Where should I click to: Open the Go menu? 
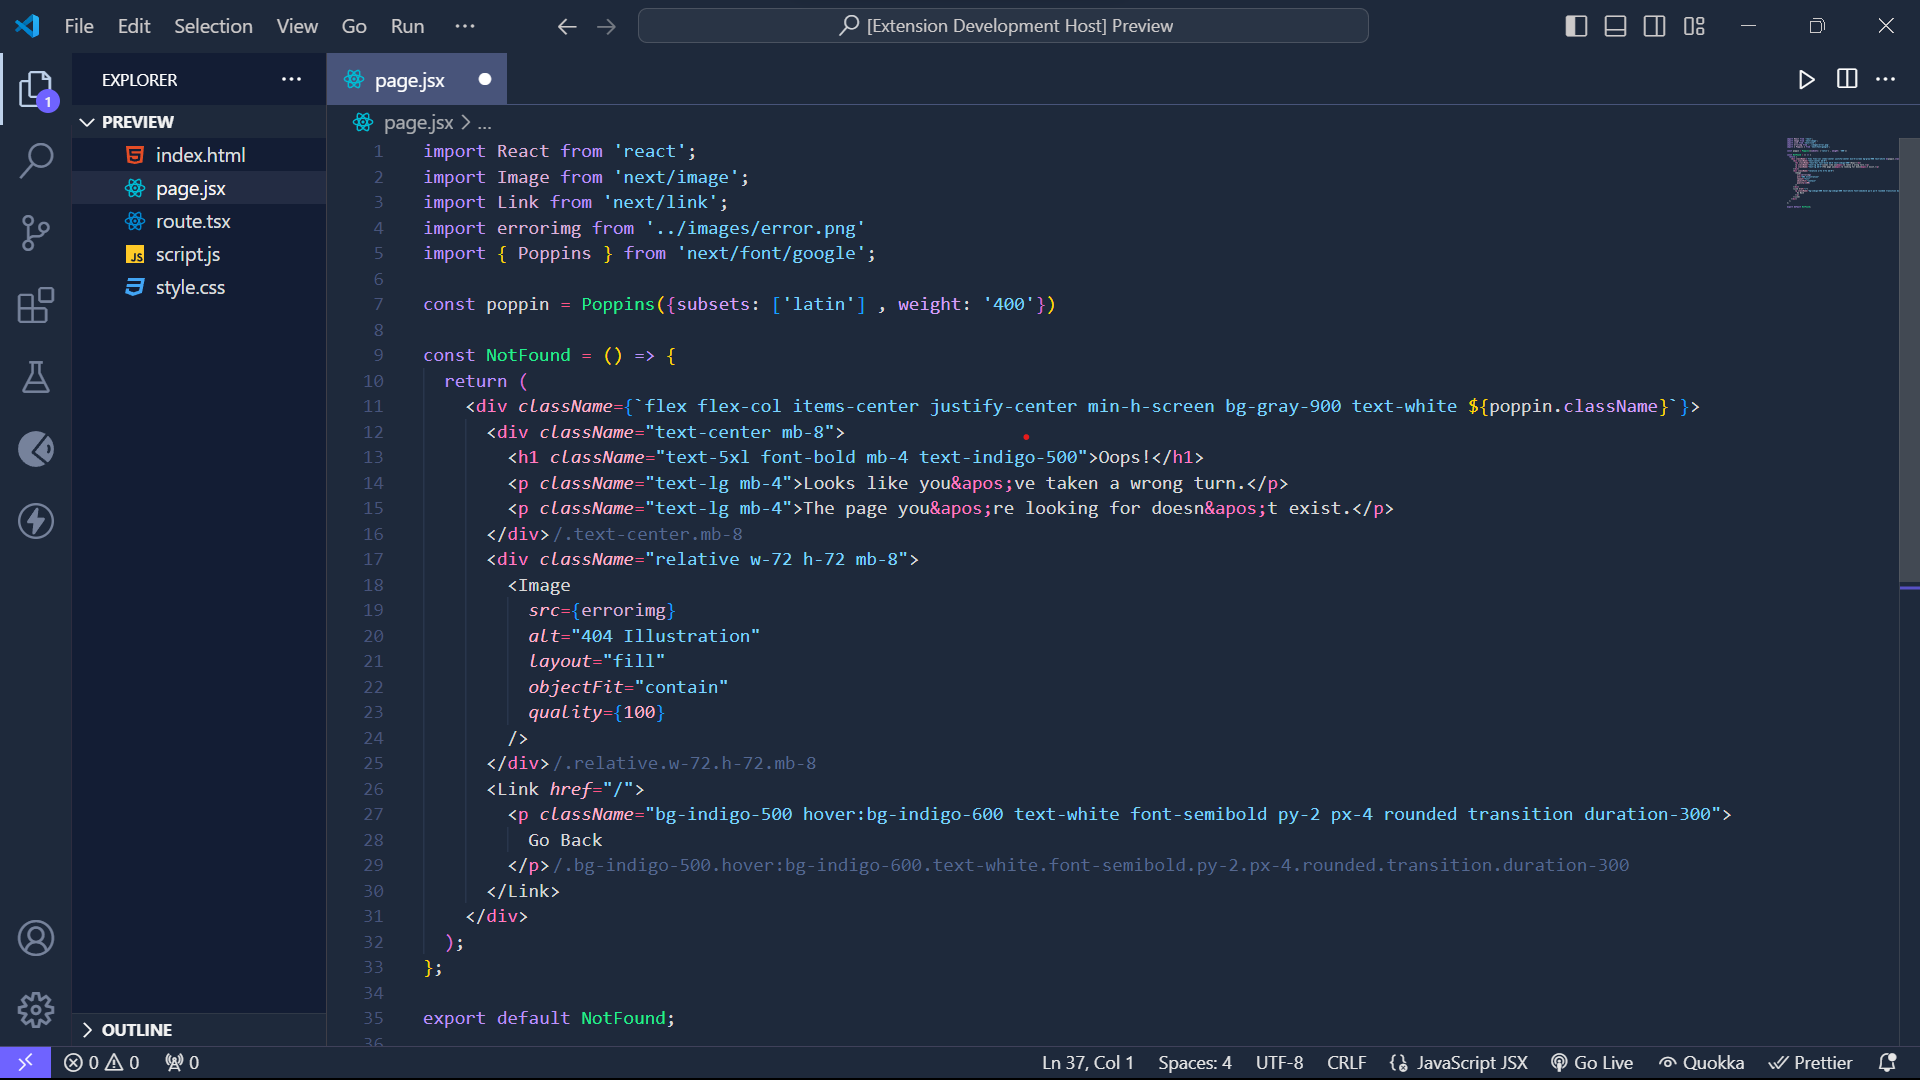coord(354,26)
